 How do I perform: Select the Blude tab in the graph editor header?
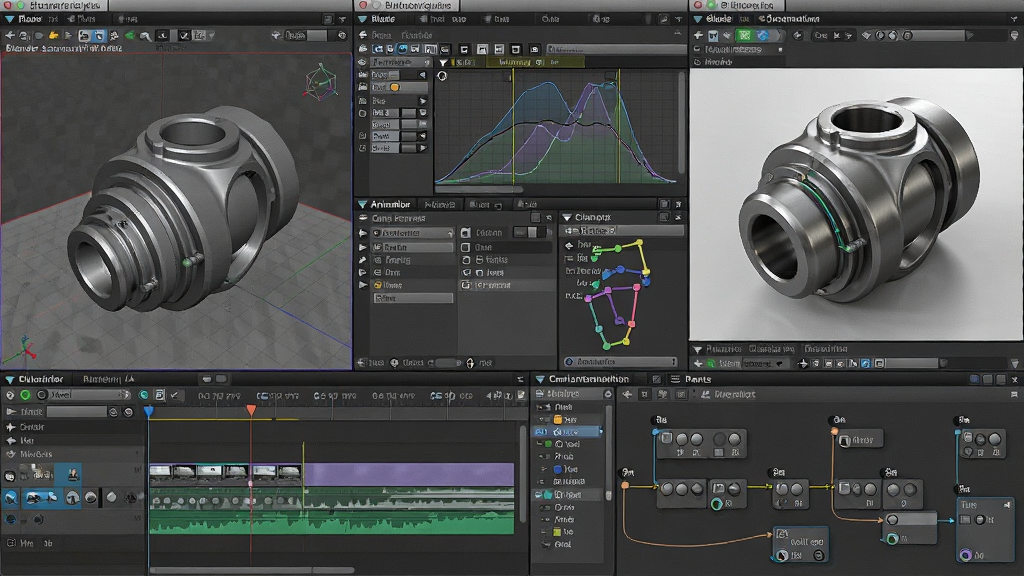[383, 20]
